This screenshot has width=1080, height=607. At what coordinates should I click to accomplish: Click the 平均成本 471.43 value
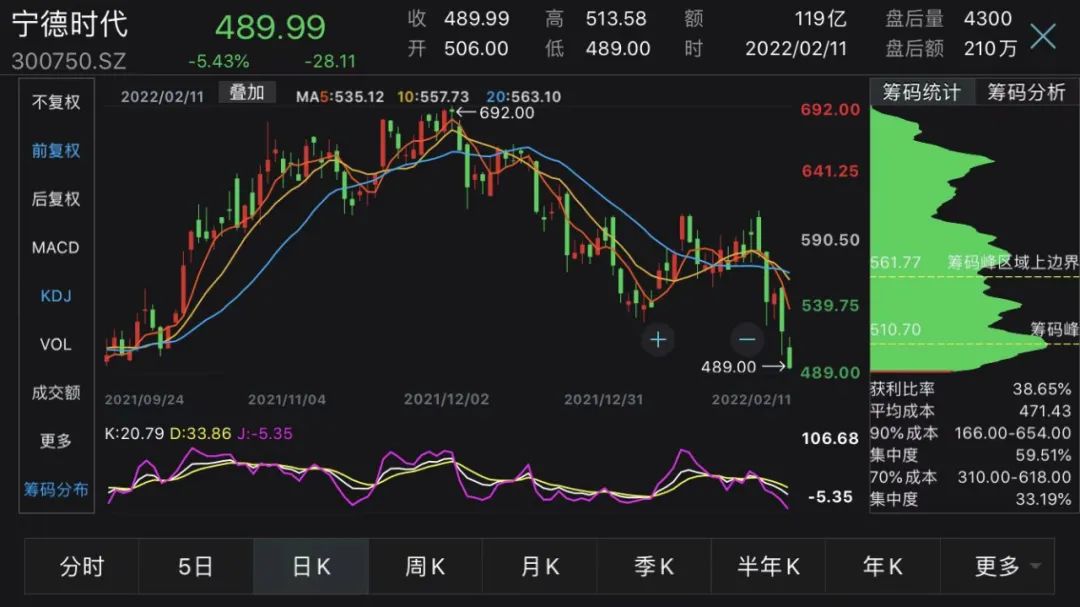1045,411
